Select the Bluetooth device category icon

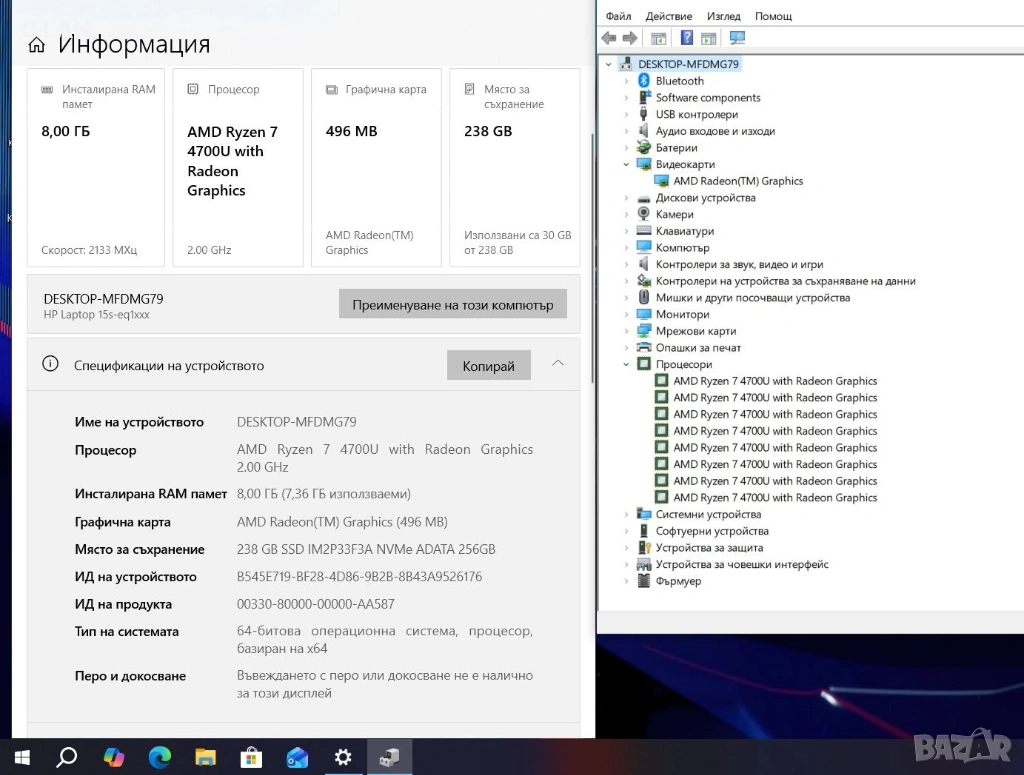644,81
